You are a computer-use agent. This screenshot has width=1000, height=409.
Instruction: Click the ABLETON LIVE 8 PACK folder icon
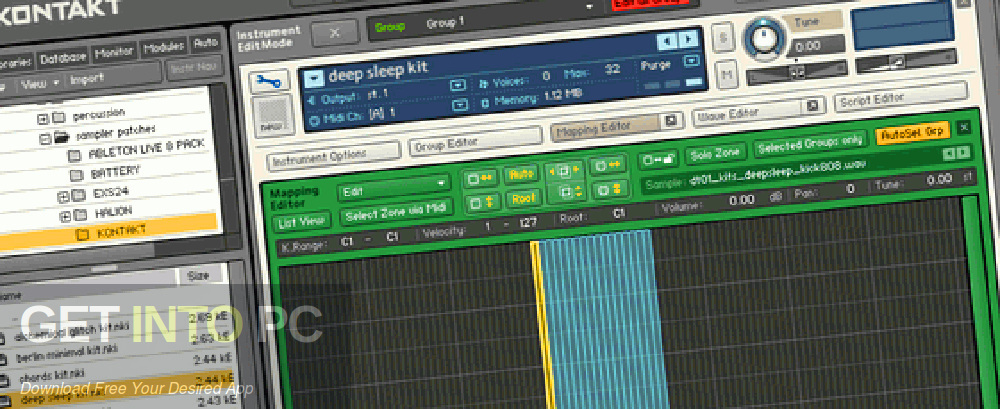click(x=74, y=156)
